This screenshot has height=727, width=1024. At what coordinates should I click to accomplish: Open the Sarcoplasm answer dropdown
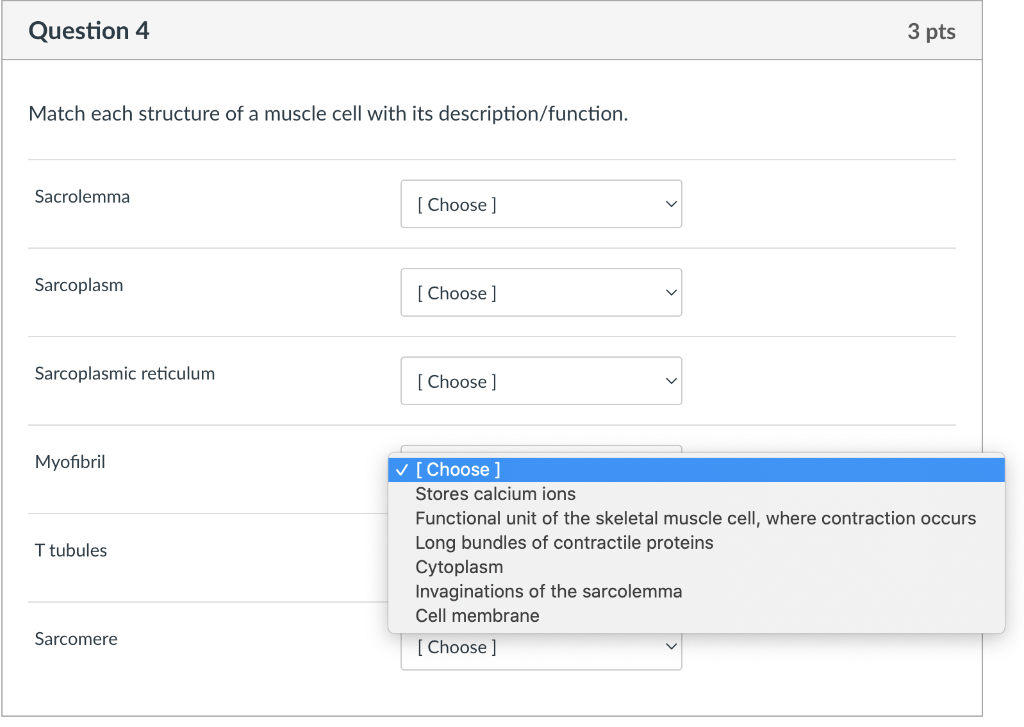(x=540, y=292)
